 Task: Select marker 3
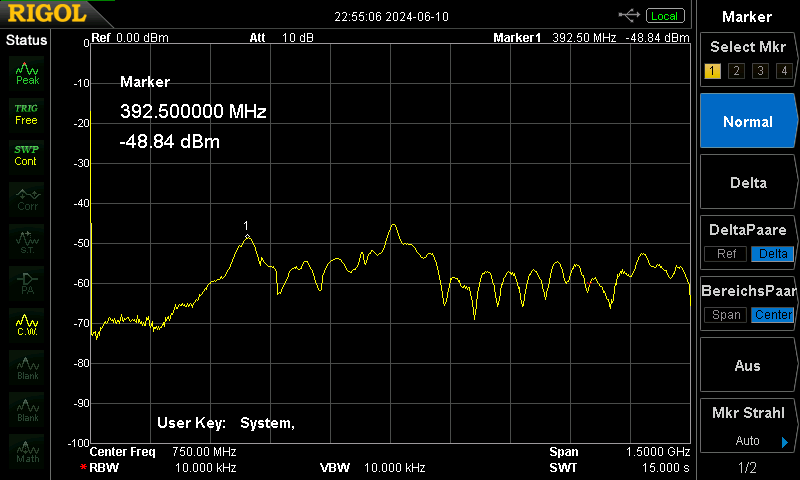tap(760, 71)
